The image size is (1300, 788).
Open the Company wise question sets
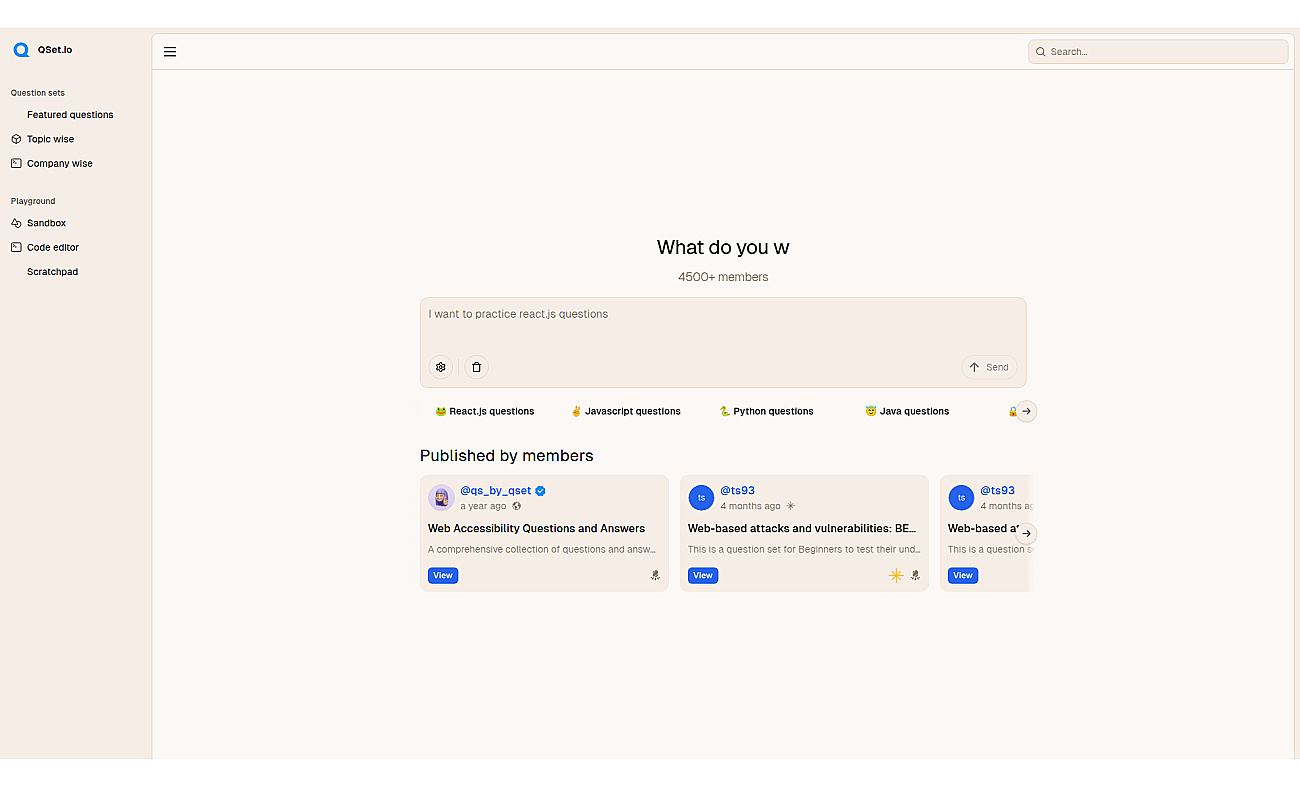coord(60,163)
